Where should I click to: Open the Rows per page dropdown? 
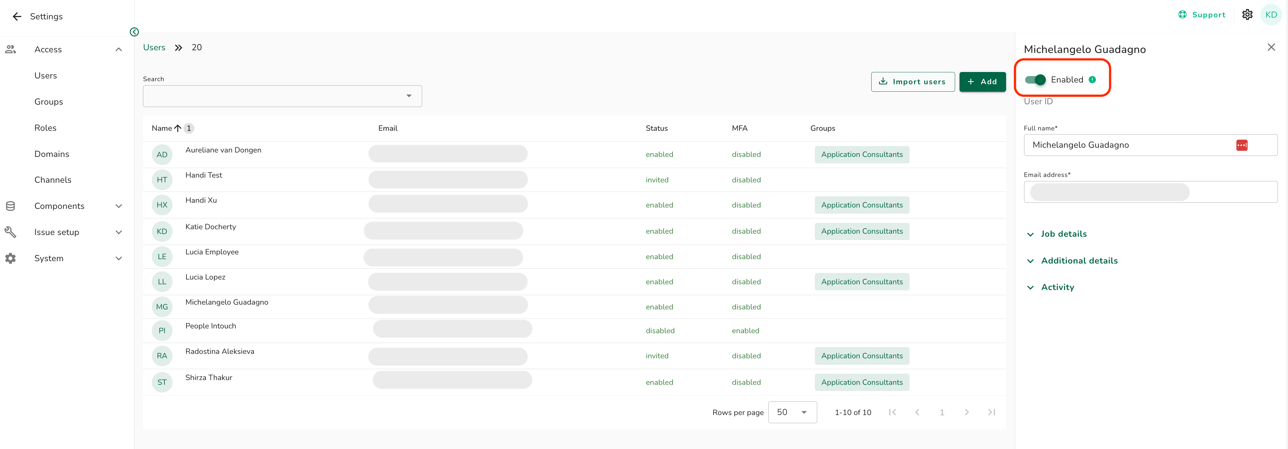[x=792, y=412]
